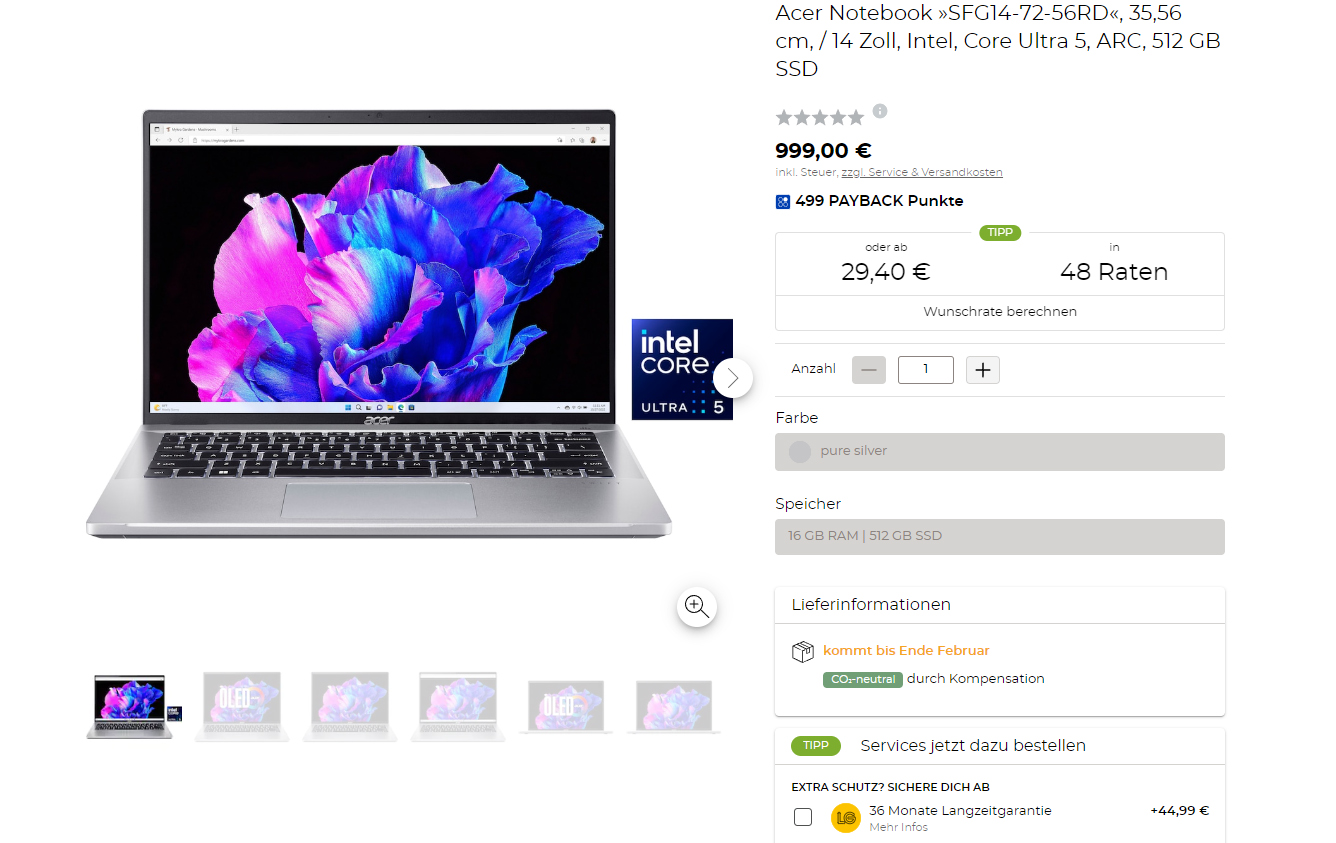Click the delivery package icon
Screen dimensions: 1336x843
point(803,652)
